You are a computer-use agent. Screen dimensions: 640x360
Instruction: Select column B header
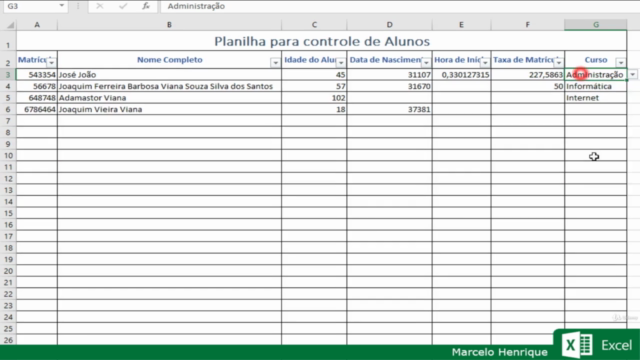pos(169,25)
